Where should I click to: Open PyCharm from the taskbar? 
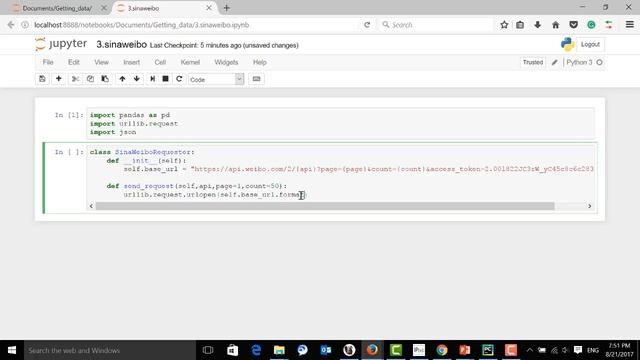488,350
